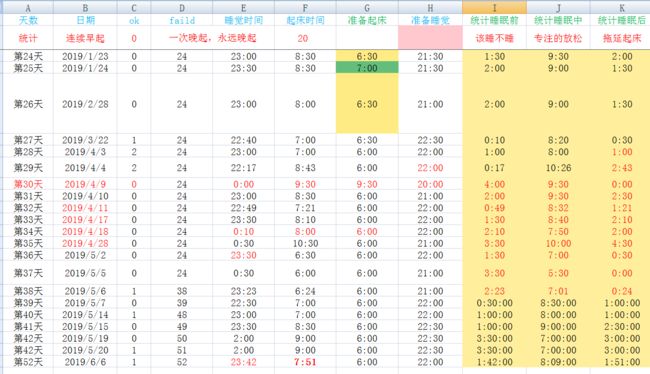Select the wake time 8:43

(x=305, y=168)
